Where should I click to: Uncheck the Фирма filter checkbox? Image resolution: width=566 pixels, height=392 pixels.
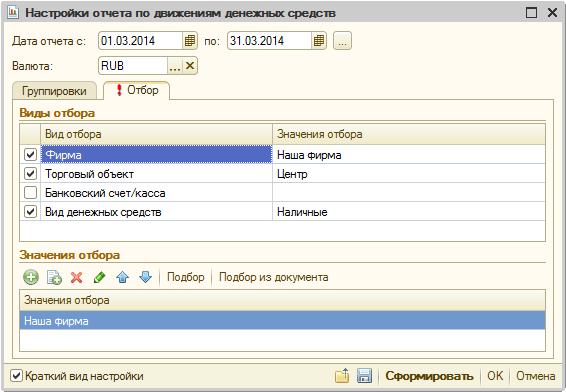pyautogui.click(x=30, y=155)
